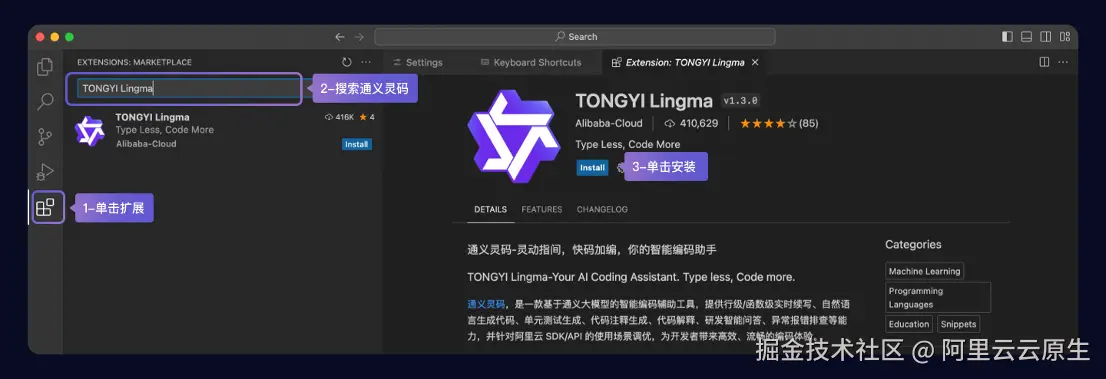
Task: Open the star rating with 85 reviews
Action: pyautogui.click(x=779, y=123)
